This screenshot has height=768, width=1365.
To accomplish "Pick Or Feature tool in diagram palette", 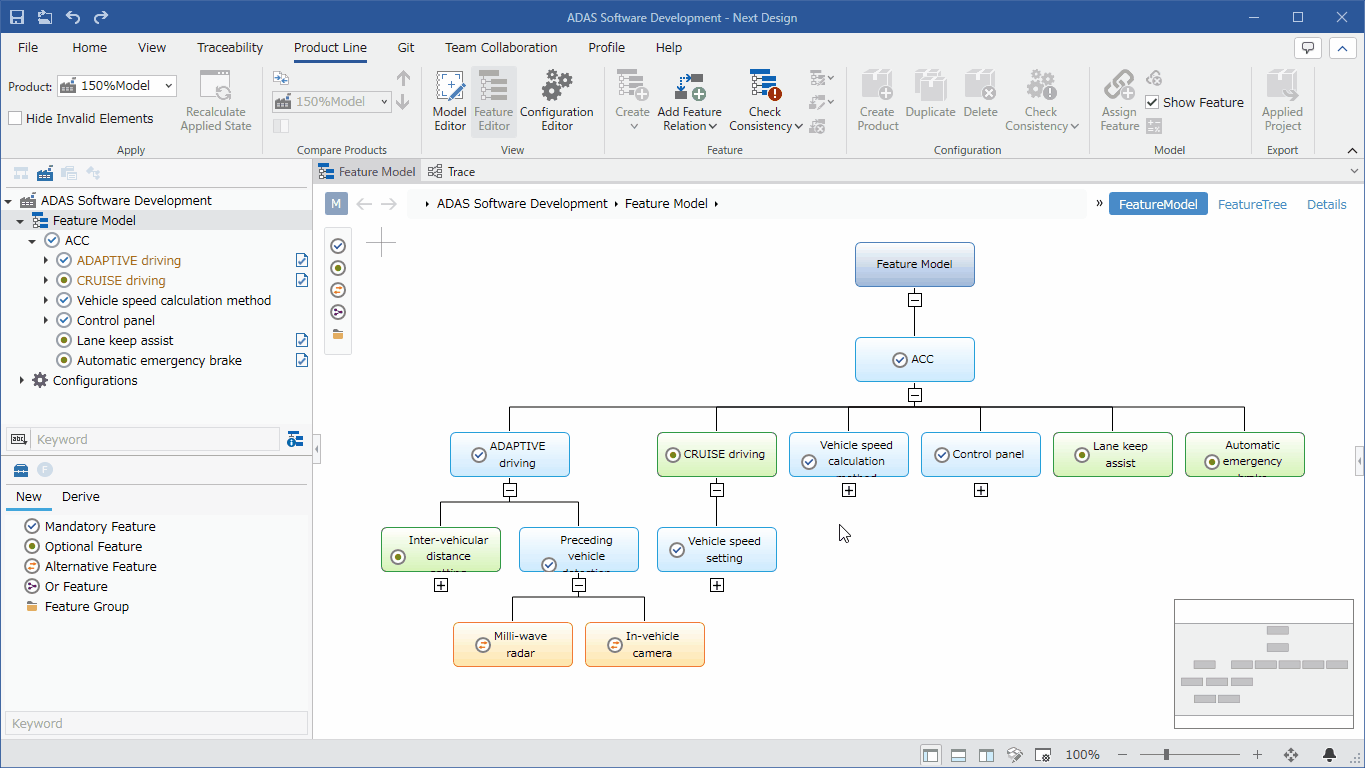I will 338,312.
